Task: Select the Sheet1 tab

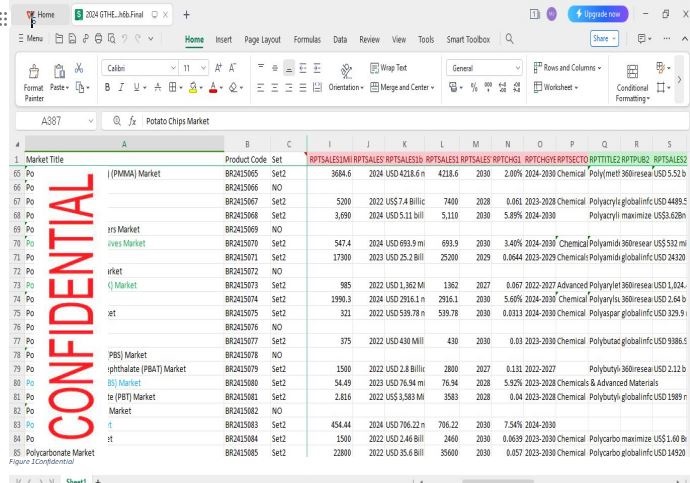Action: point(76,480)
